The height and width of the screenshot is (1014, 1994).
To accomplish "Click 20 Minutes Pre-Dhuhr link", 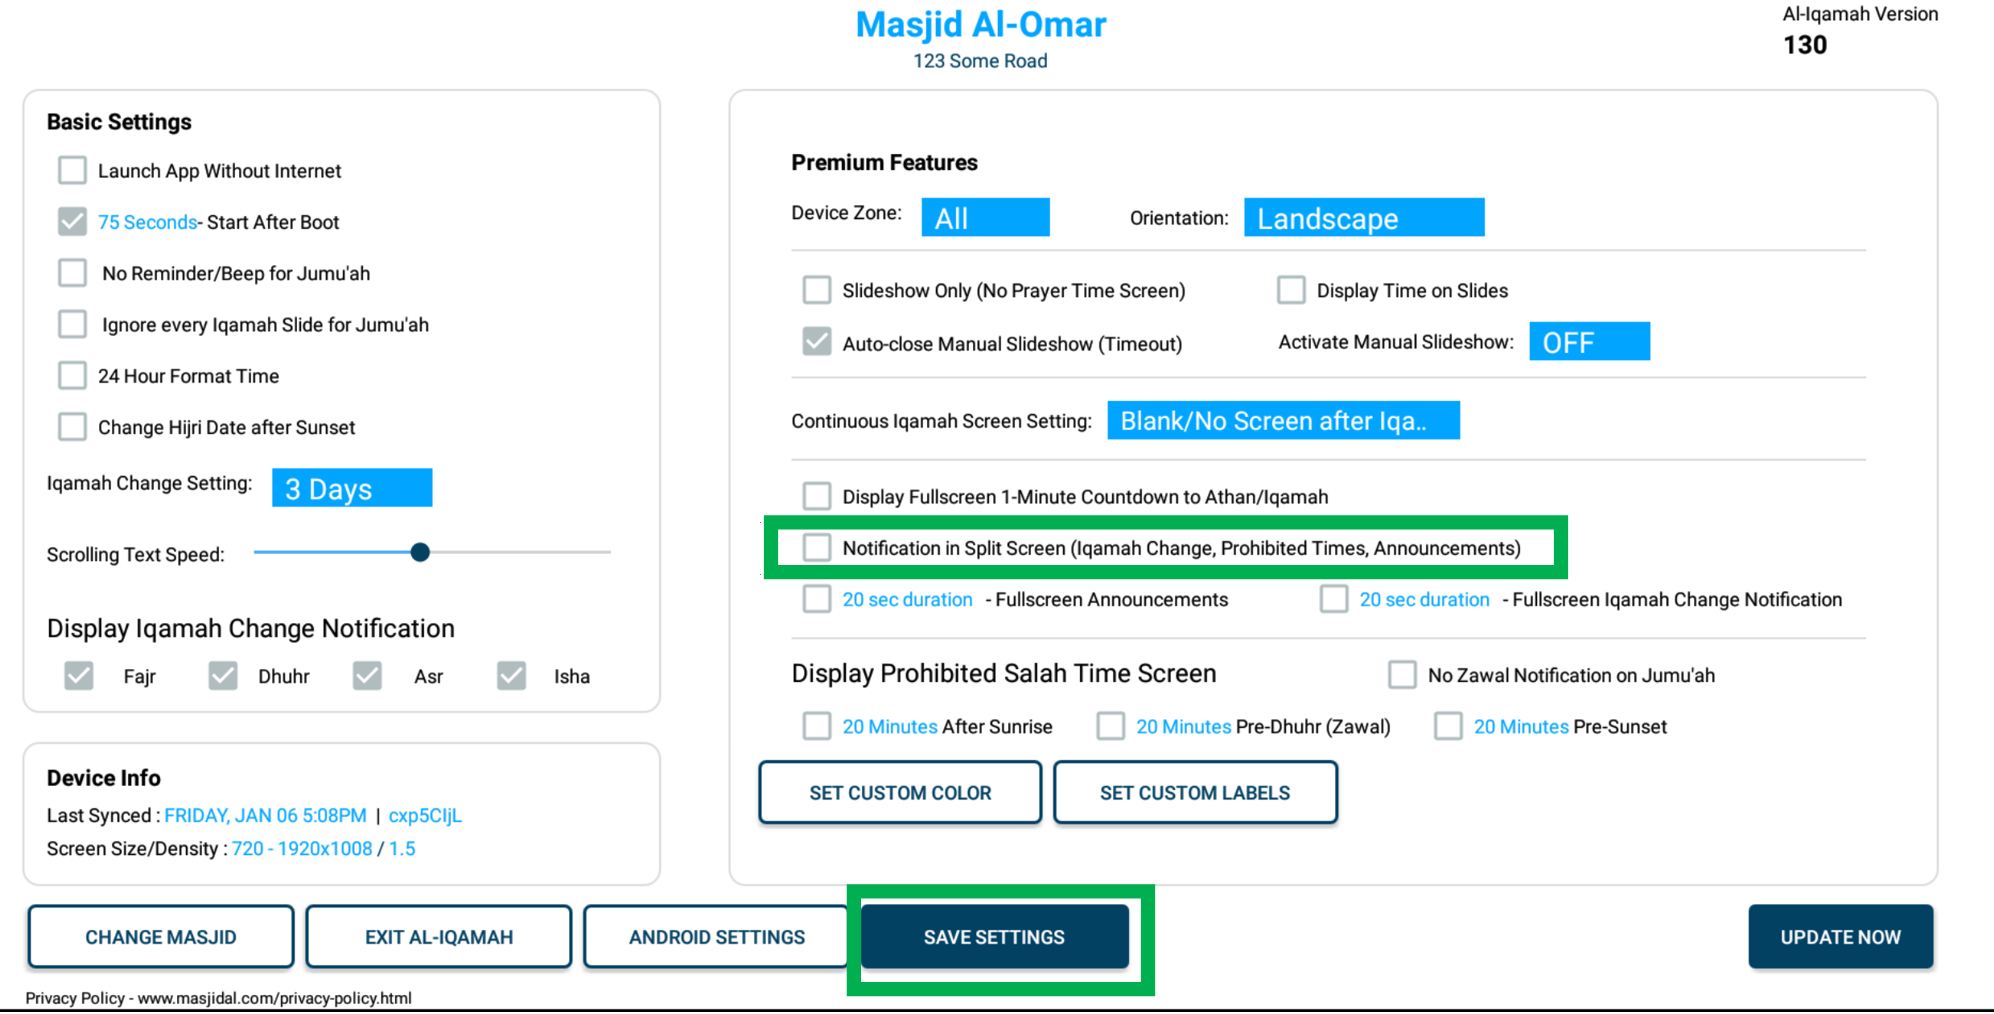I will 1183,726.
